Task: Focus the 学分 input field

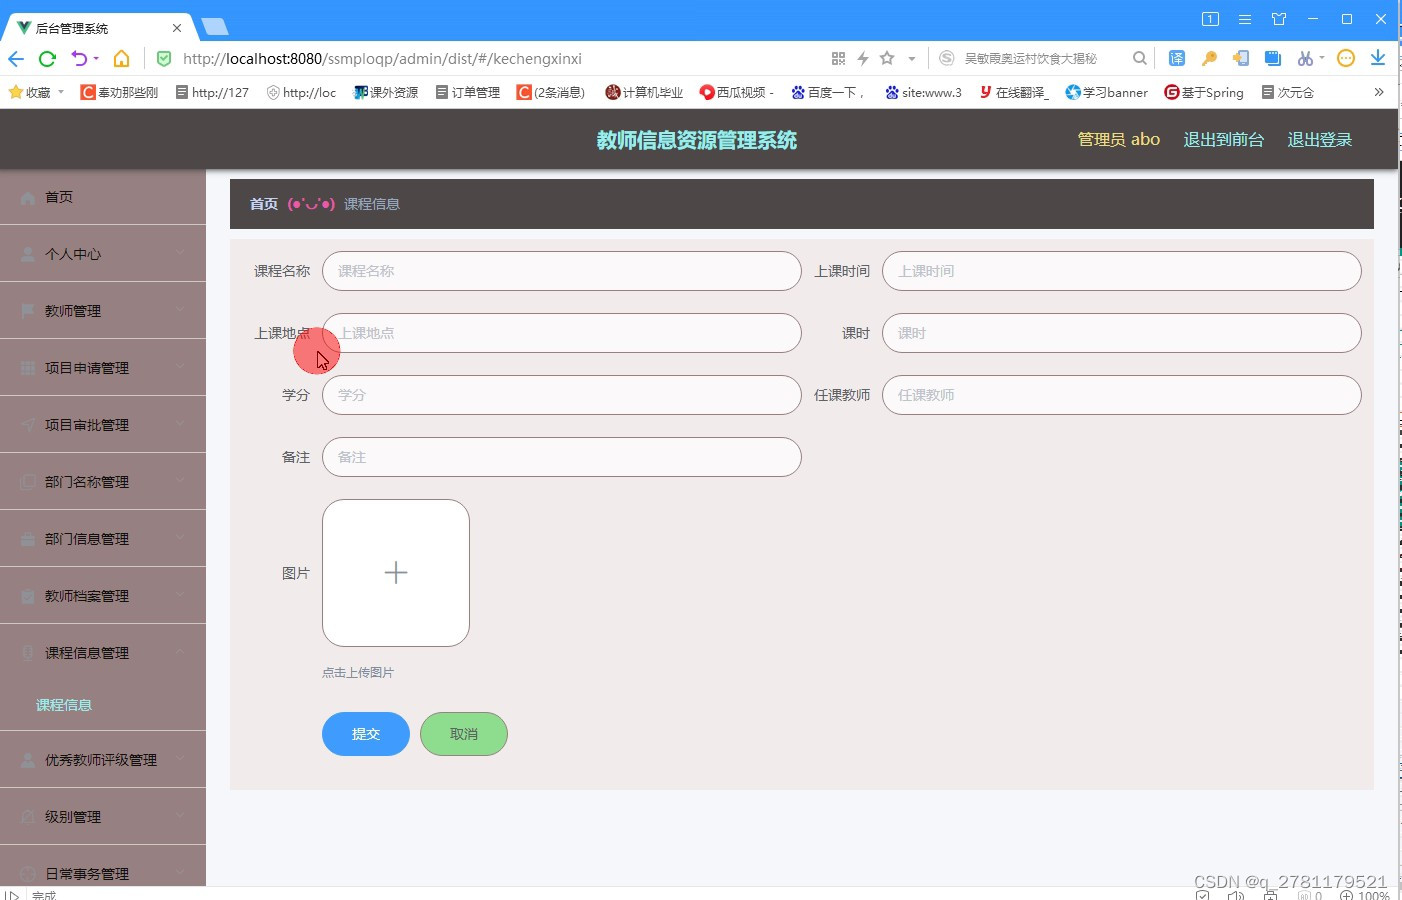Action: coord(562,395)
